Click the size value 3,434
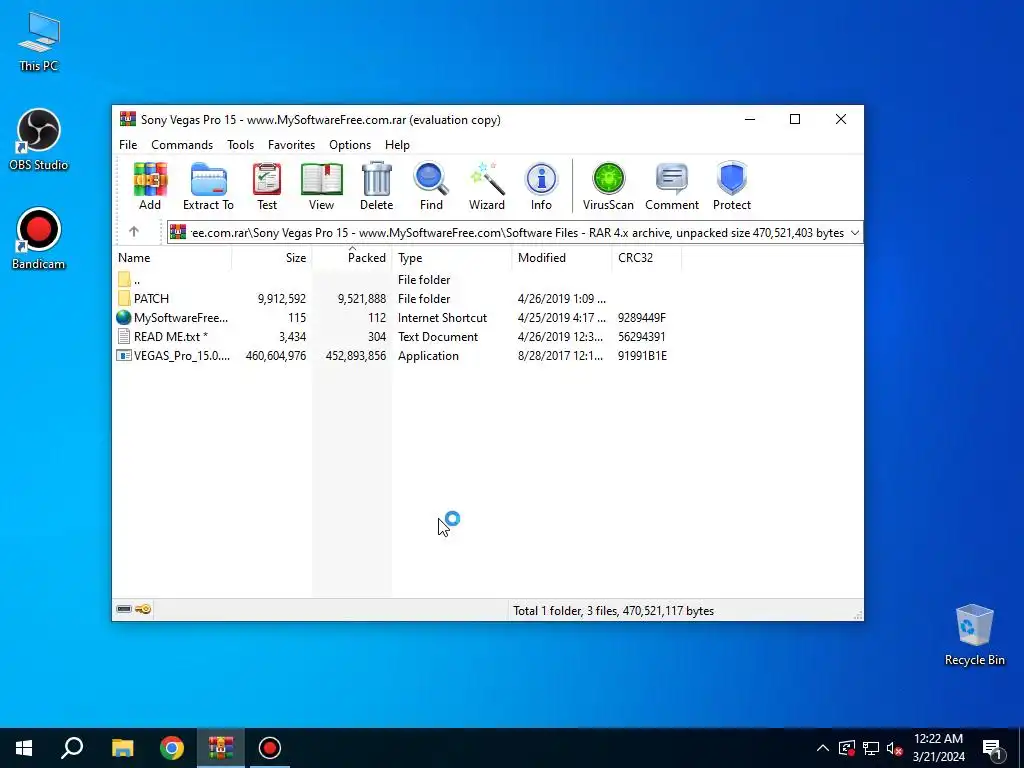Viewport: 1024px width, 768px height. click(x=293, y=337)
